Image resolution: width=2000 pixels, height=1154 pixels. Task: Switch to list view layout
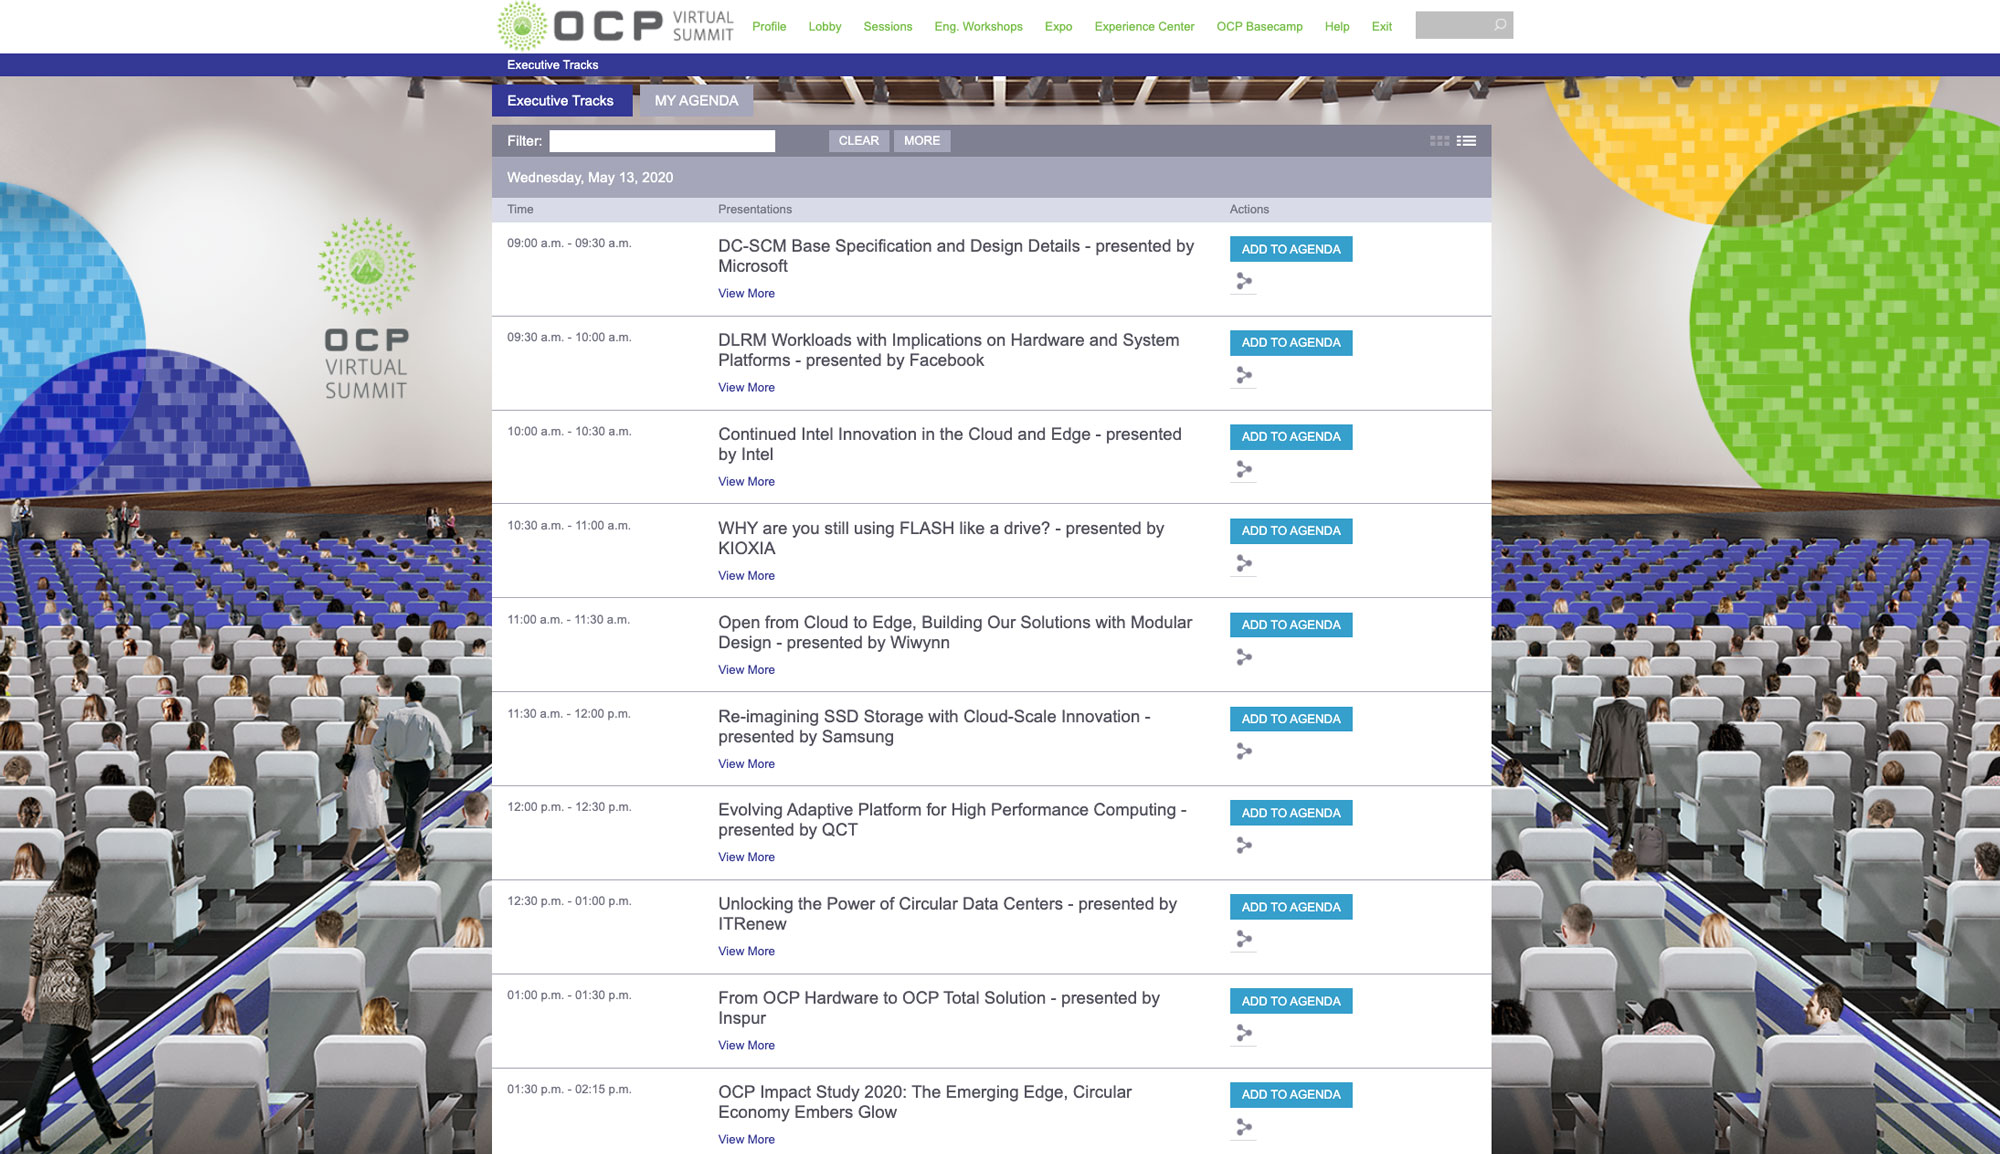tap(1466, 141)
